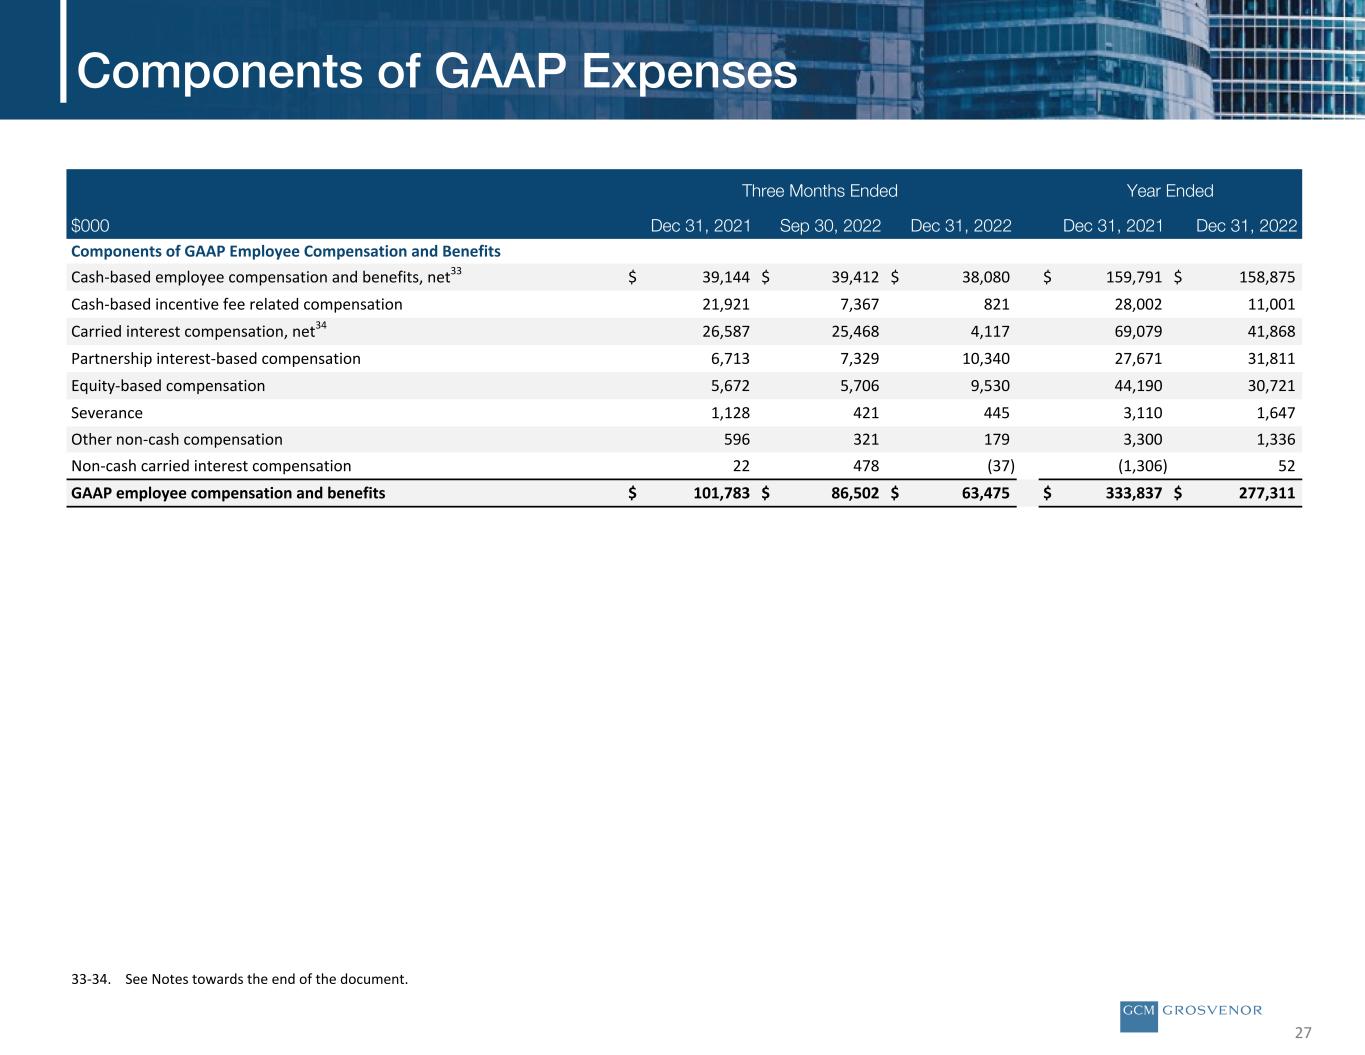This screenshot has height=1055, width=1365.
Task: Select the Year Ended column group header
Action: point(1169,191)
